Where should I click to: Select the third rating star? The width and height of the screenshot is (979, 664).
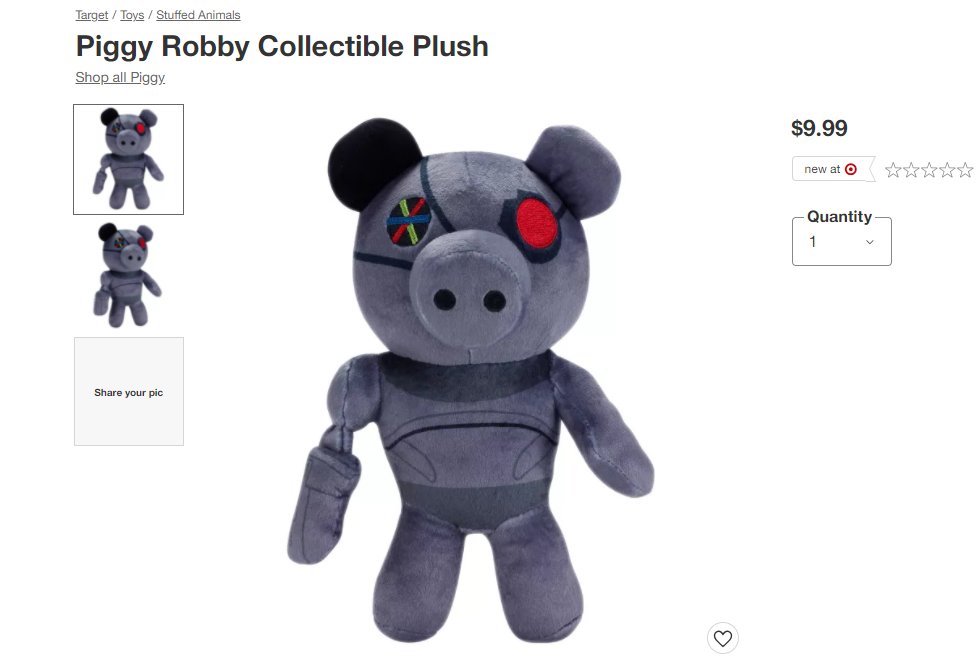click(929, 170)
